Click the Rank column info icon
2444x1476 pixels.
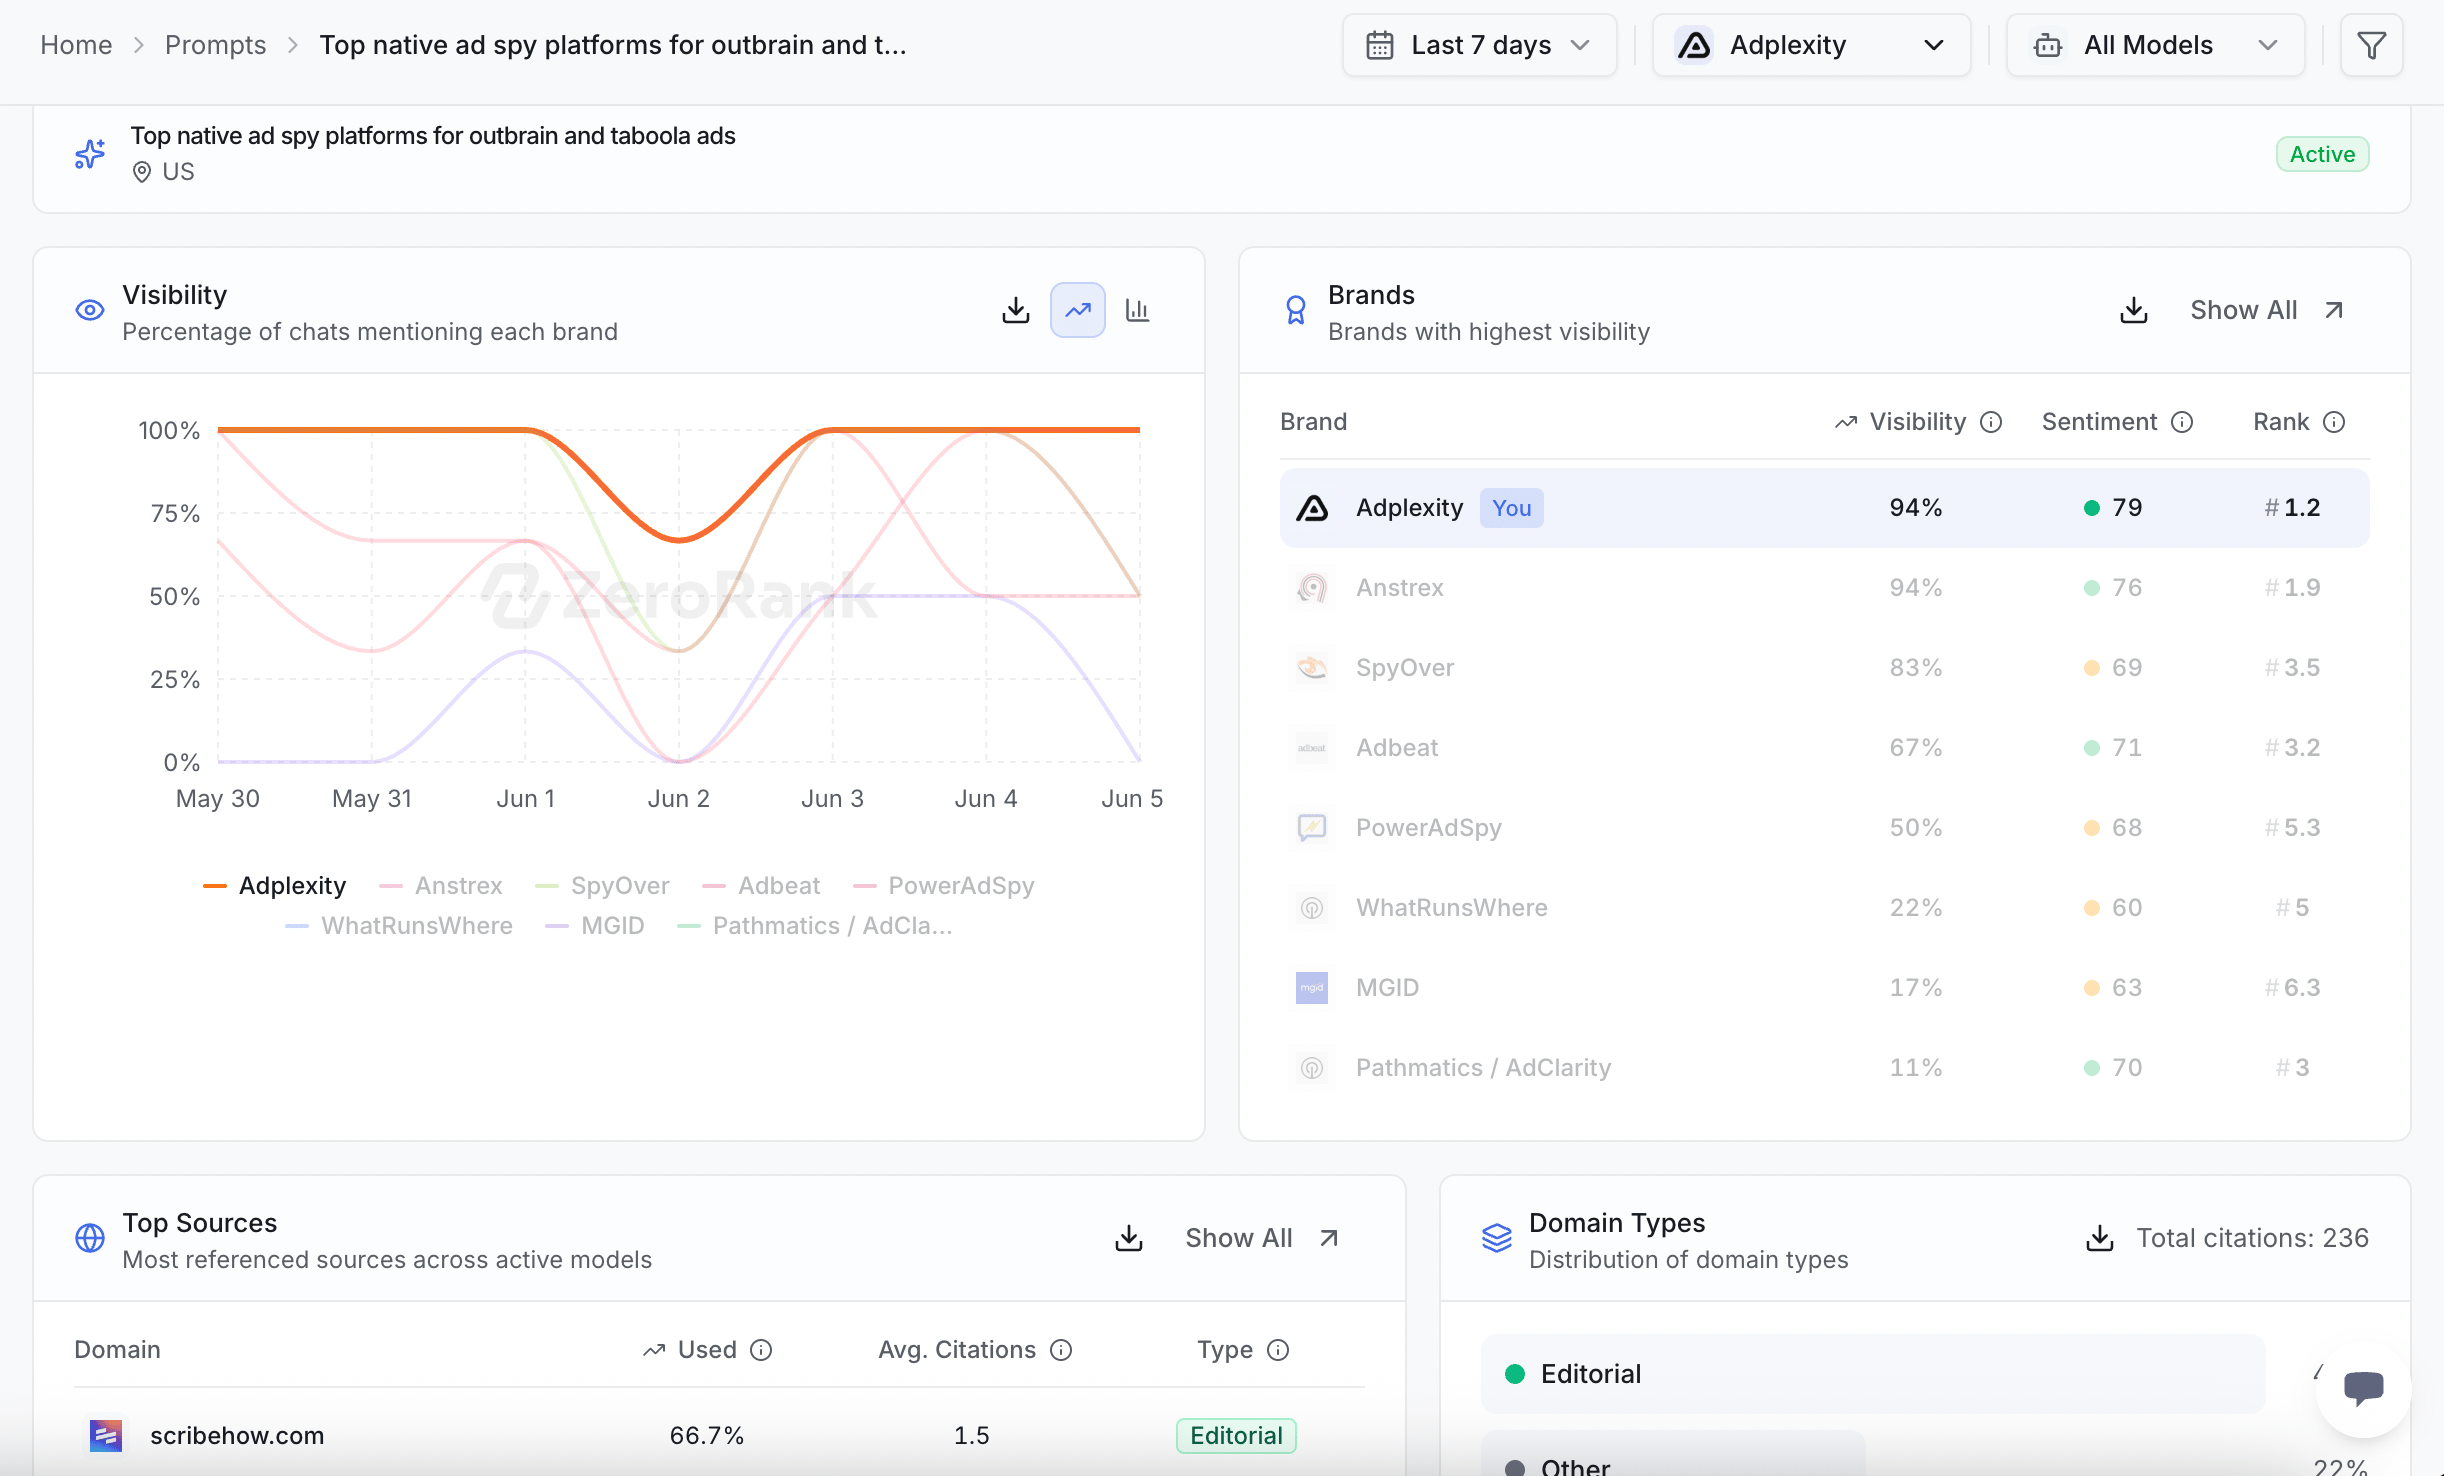pyautogui.click(x=2334, y=422)
